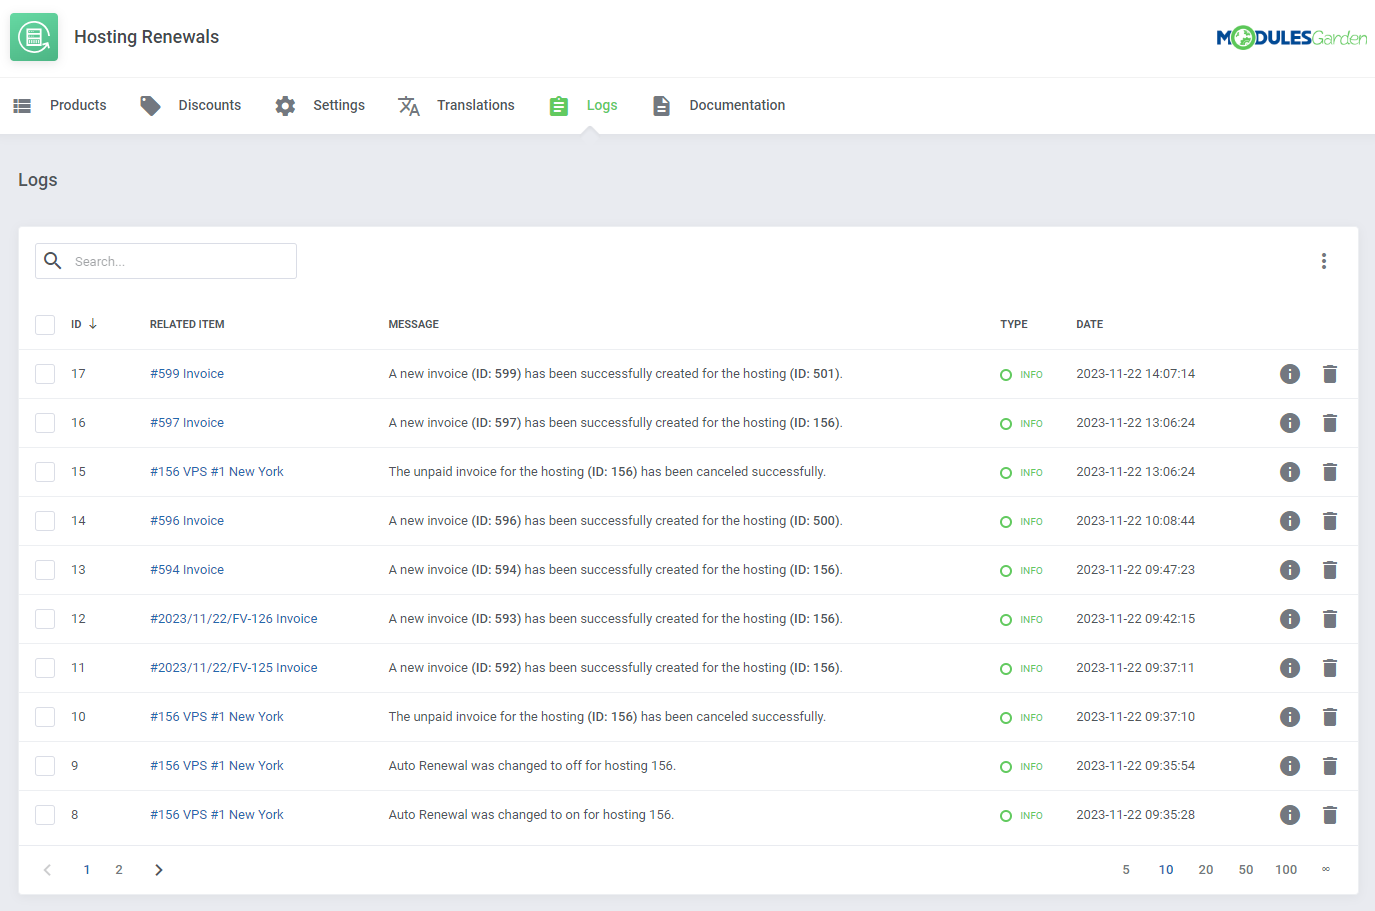
Task: Go to previous page with left chevron
Action: pyautogui.click(x=47, y=870)
